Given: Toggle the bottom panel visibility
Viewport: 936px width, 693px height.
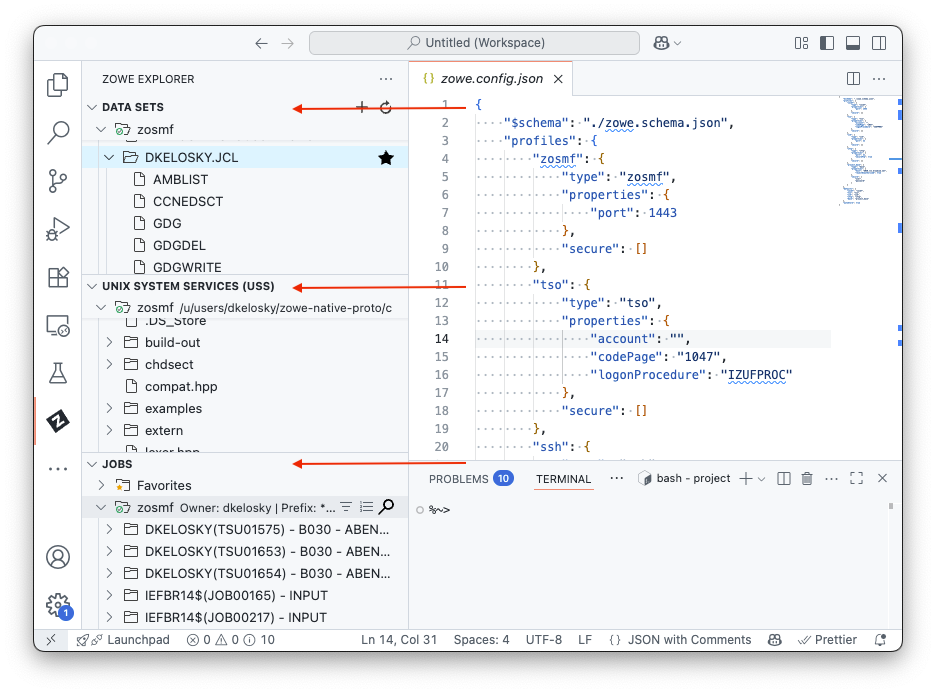Looking at the screenshot, I should 852,43.
